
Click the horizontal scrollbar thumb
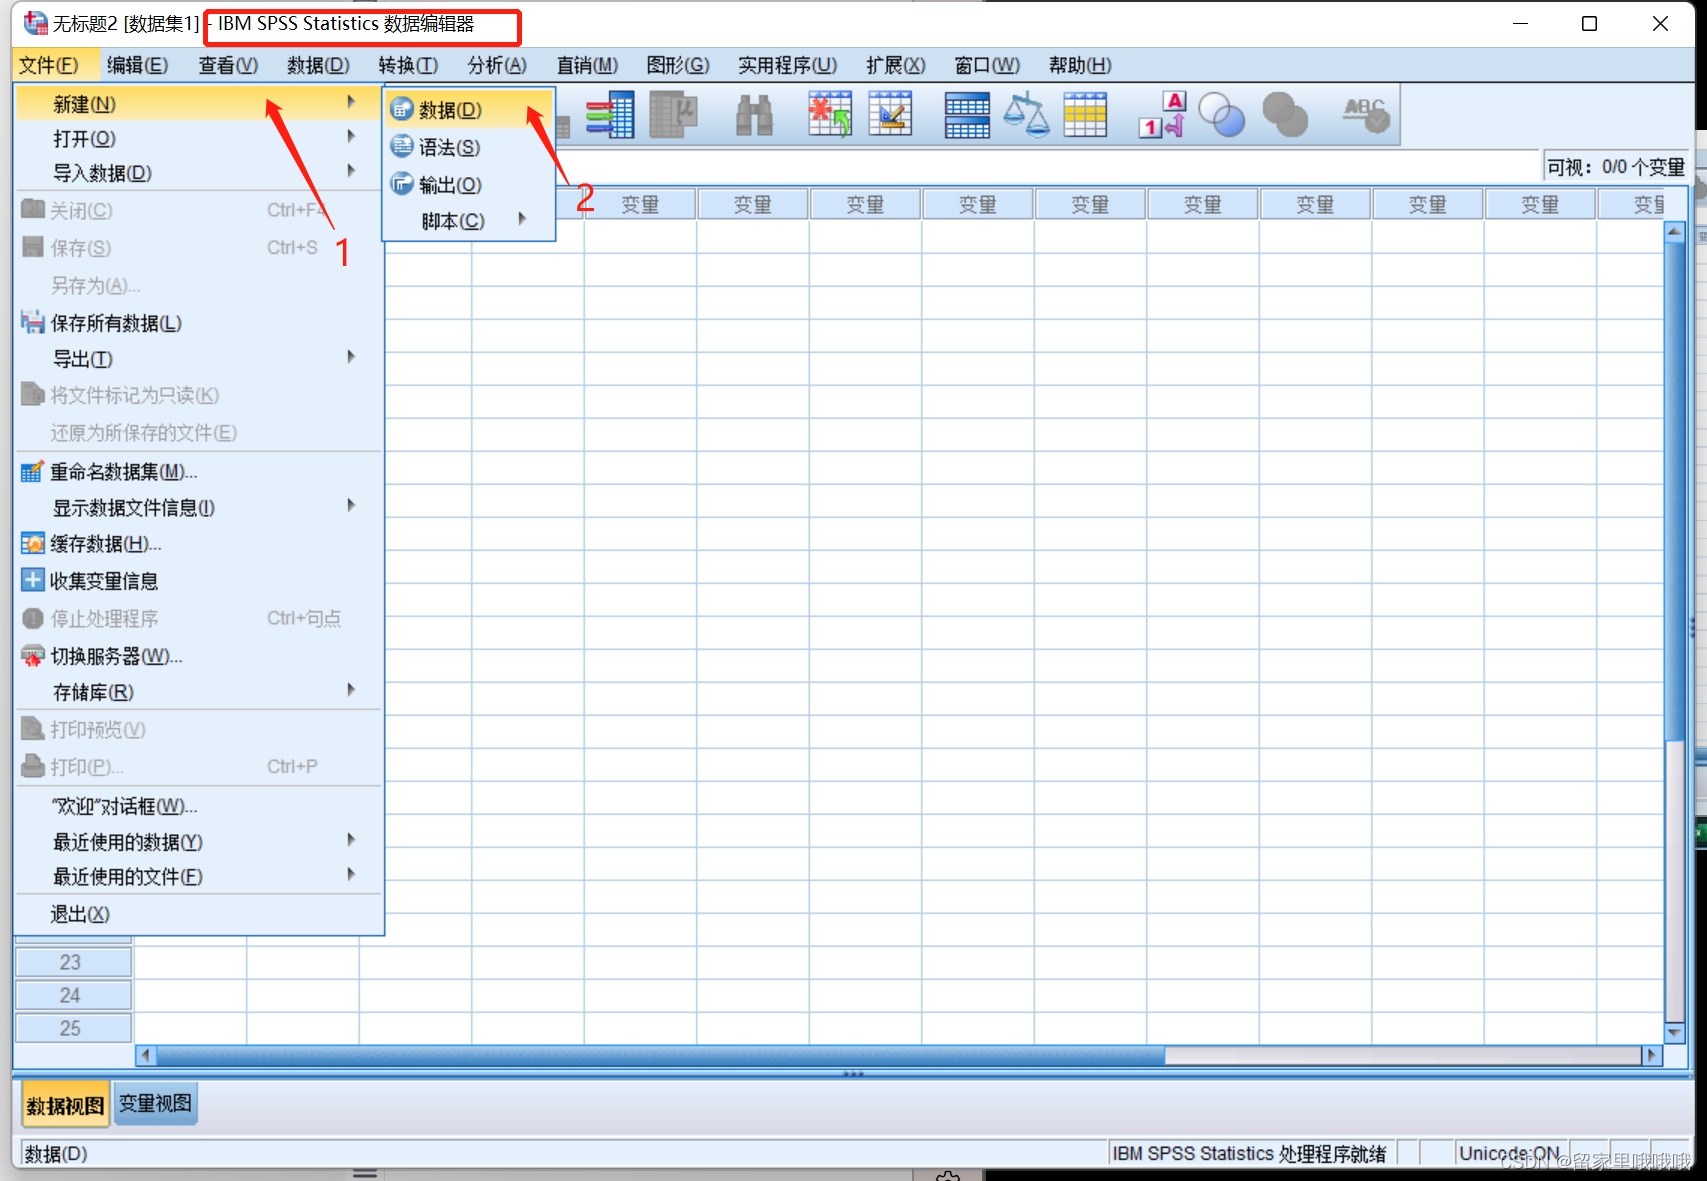pos(660,1055)
